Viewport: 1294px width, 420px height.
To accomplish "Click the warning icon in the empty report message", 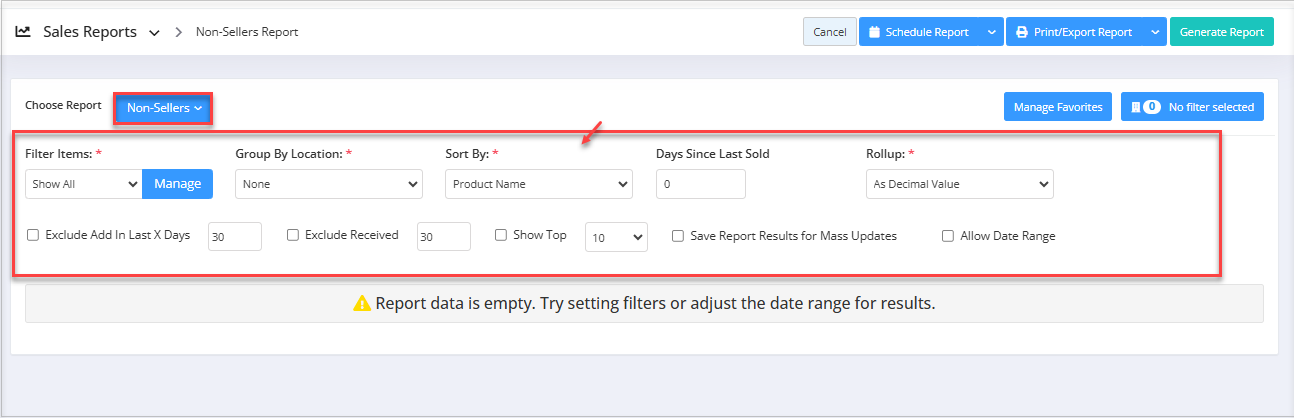I will click(x=362, y=303).
